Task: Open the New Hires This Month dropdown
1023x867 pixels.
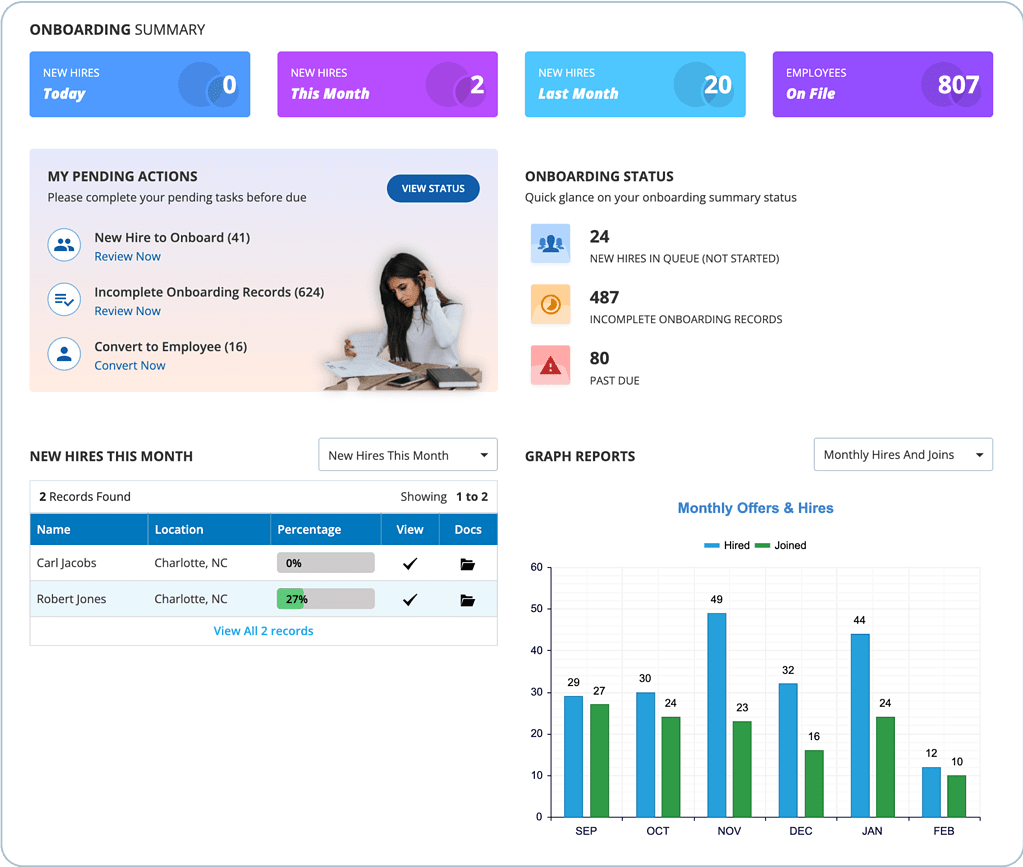Action: (407, 454)
